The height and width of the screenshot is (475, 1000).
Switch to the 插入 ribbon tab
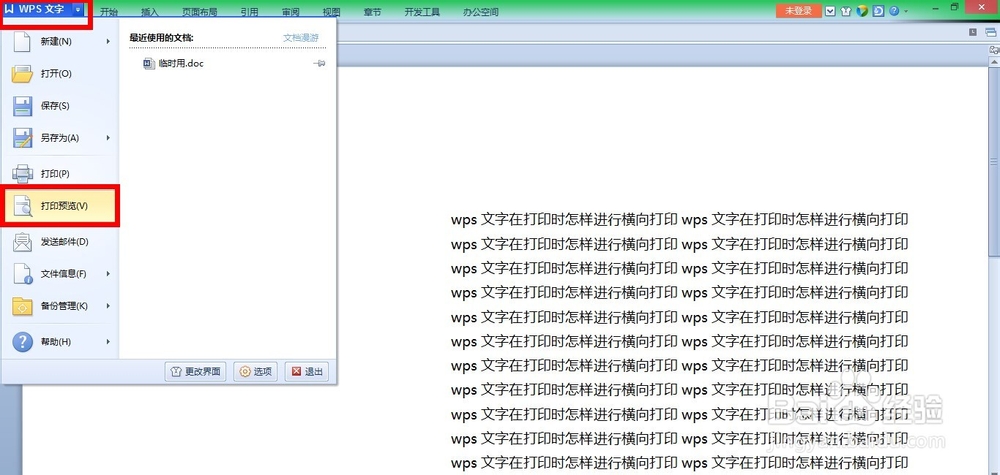click(149, 12)
